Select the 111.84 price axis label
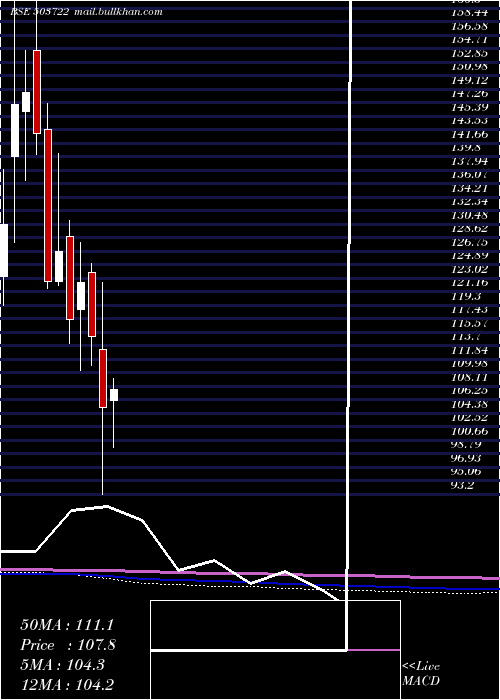This screenshot has height=700, width=500. tap(469, 350)
